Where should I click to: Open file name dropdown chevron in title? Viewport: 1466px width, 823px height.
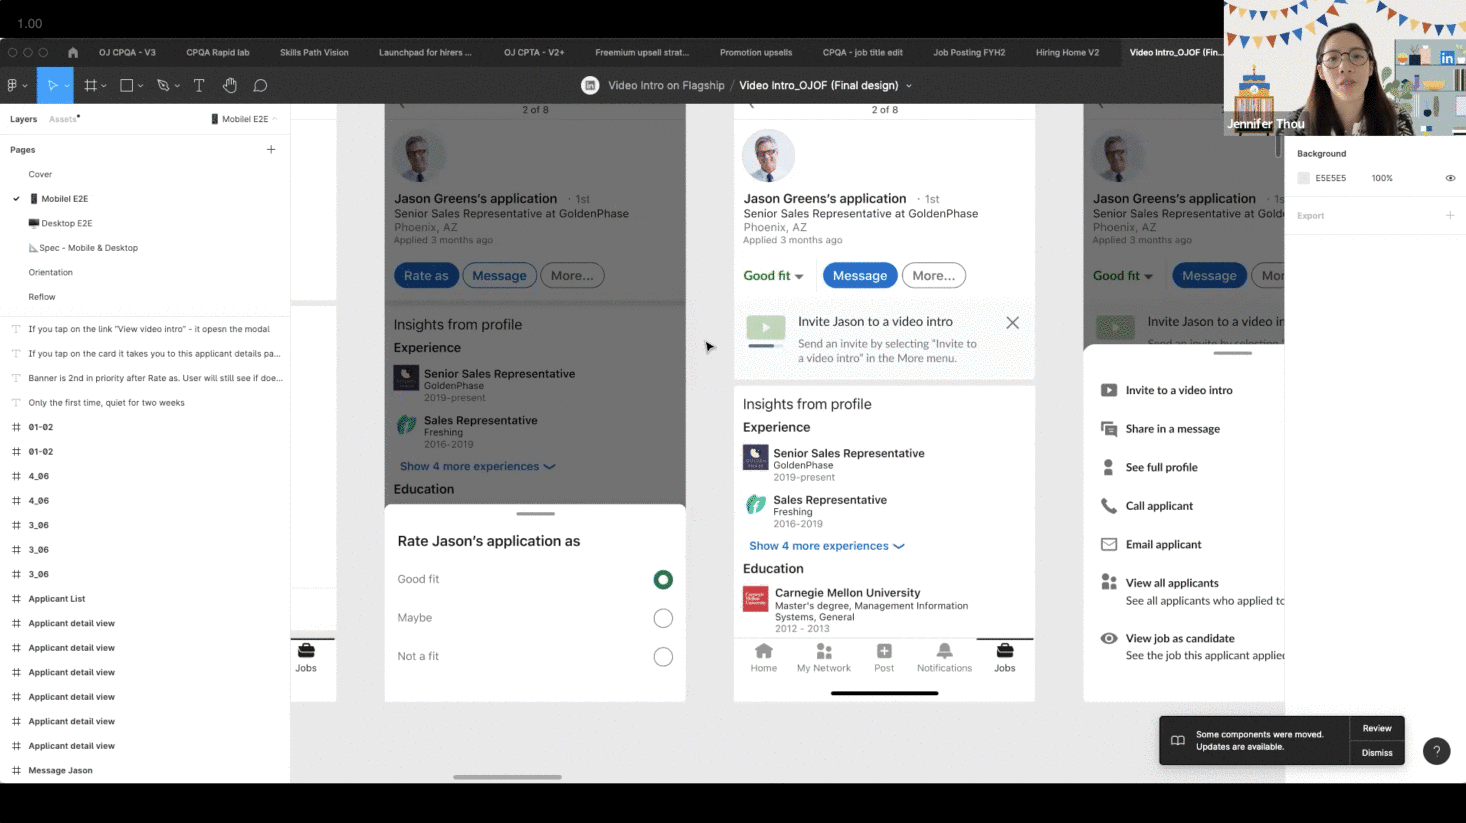pos(909,86)
